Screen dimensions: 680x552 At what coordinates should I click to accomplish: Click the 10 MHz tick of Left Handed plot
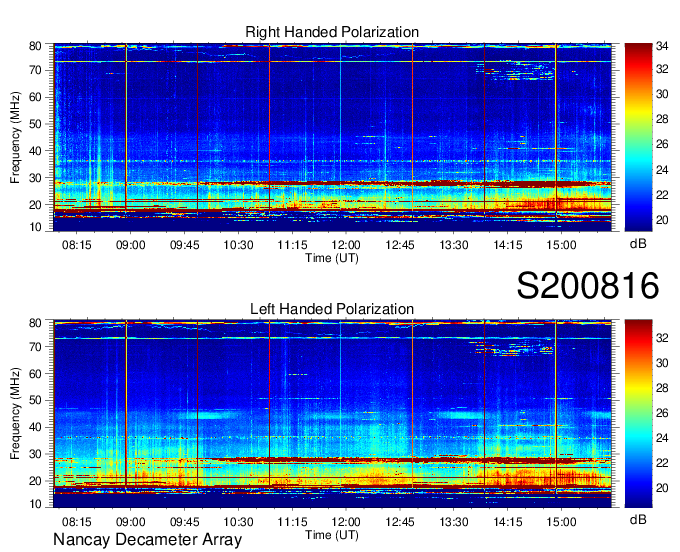point(35,504)
